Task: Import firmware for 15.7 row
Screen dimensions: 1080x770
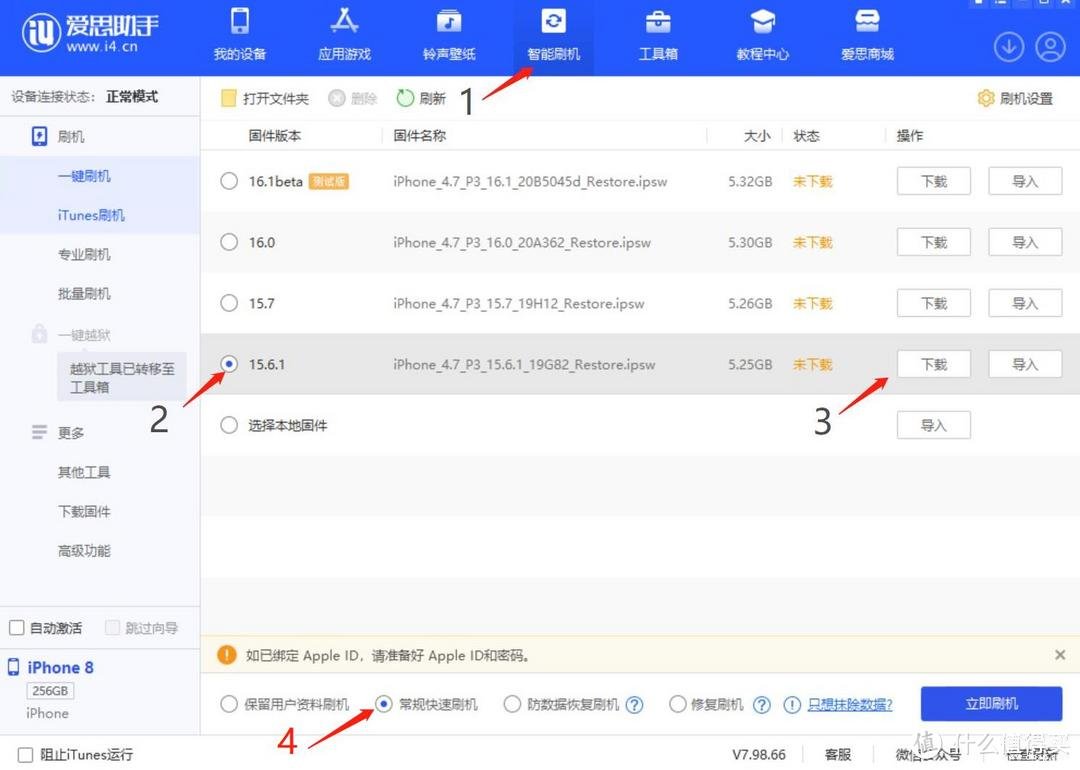Action: [x=1025, y=303]
